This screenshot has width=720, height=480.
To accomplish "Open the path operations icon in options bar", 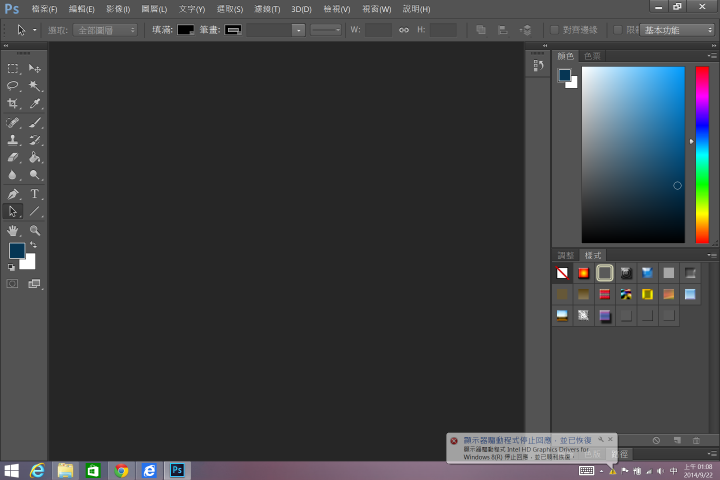I will coord(481,30).
